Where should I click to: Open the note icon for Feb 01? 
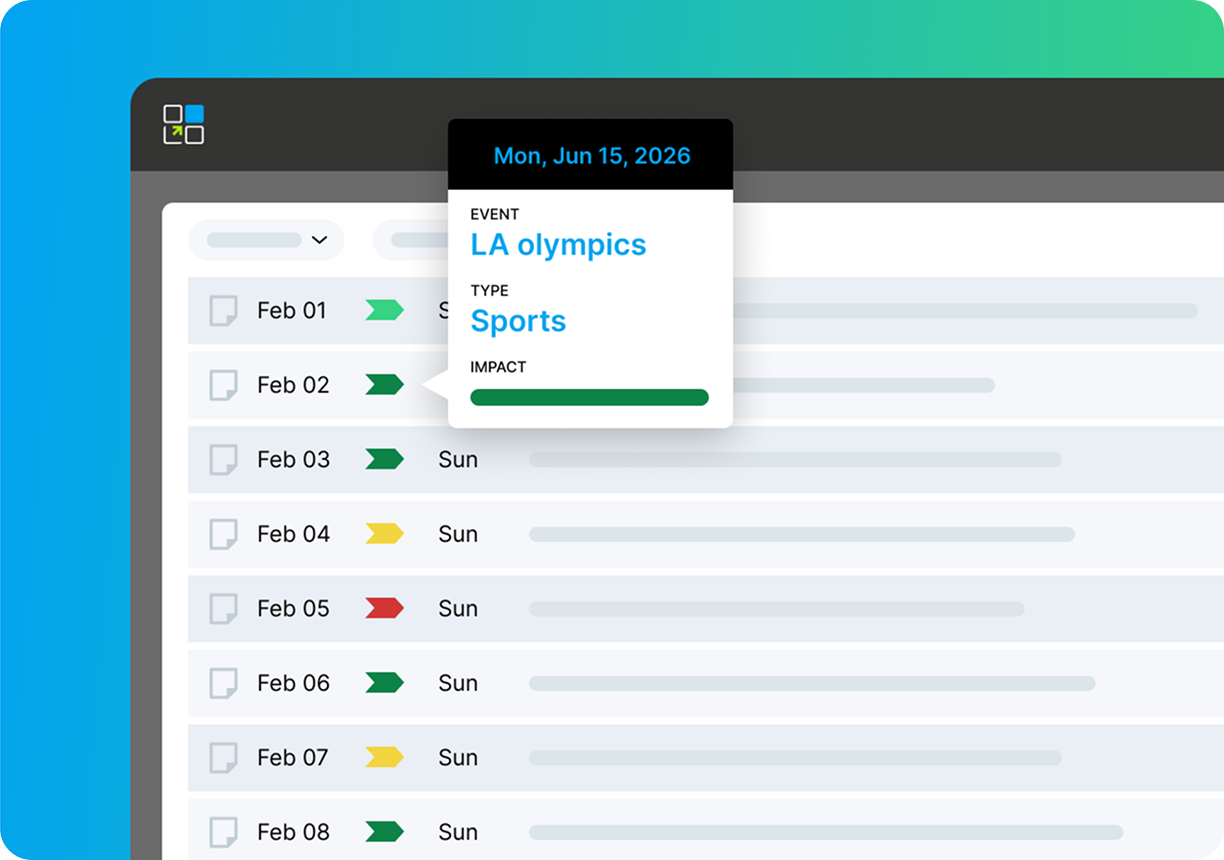[x=223, y=310]
